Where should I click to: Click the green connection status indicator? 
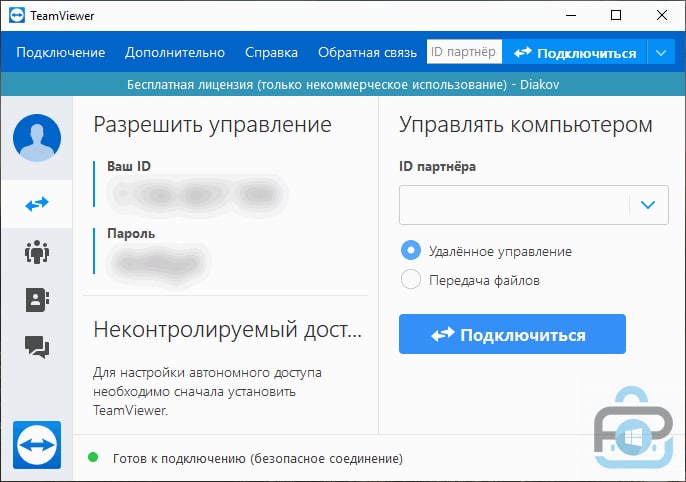point(93,457)
